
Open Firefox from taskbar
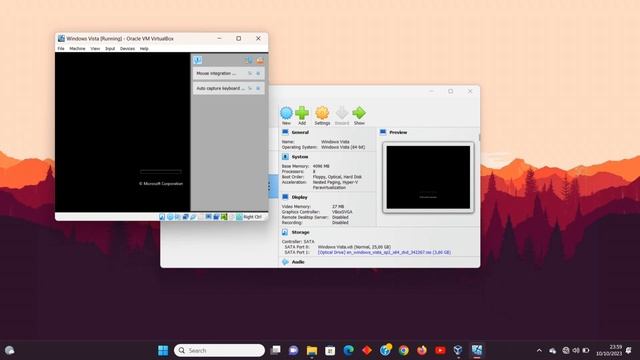pos(422,350)
